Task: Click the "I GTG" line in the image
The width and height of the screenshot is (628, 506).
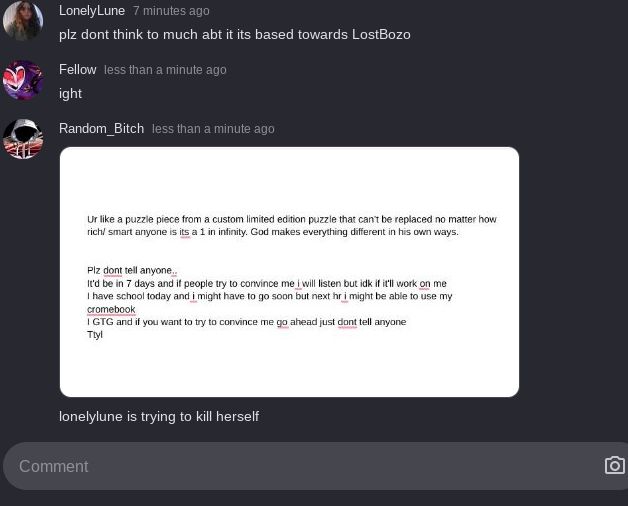Action: 247,322
